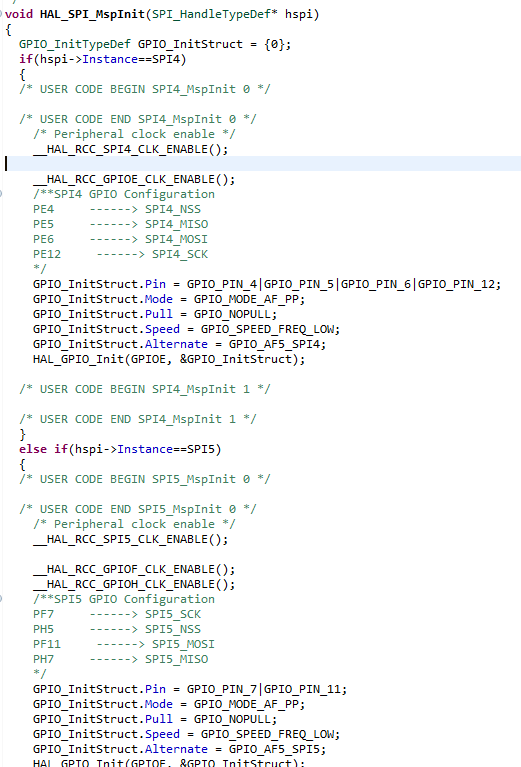The image size is (521, 767).
Task: Click comment USER CODE END SPI4_MspInit 0
Action: click(x=138, y=119)
